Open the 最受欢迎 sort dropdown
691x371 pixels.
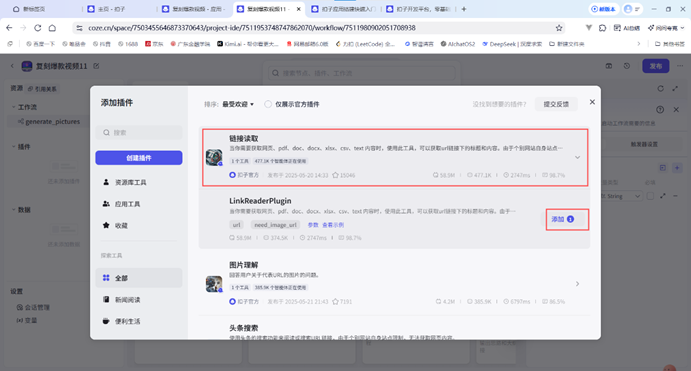[238, 104]
